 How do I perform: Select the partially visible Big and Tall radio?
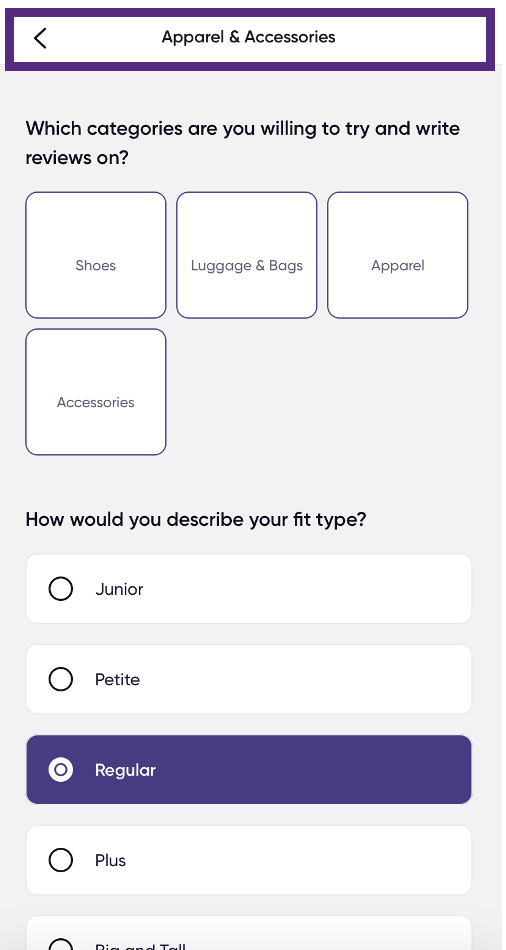coord(61,945)
